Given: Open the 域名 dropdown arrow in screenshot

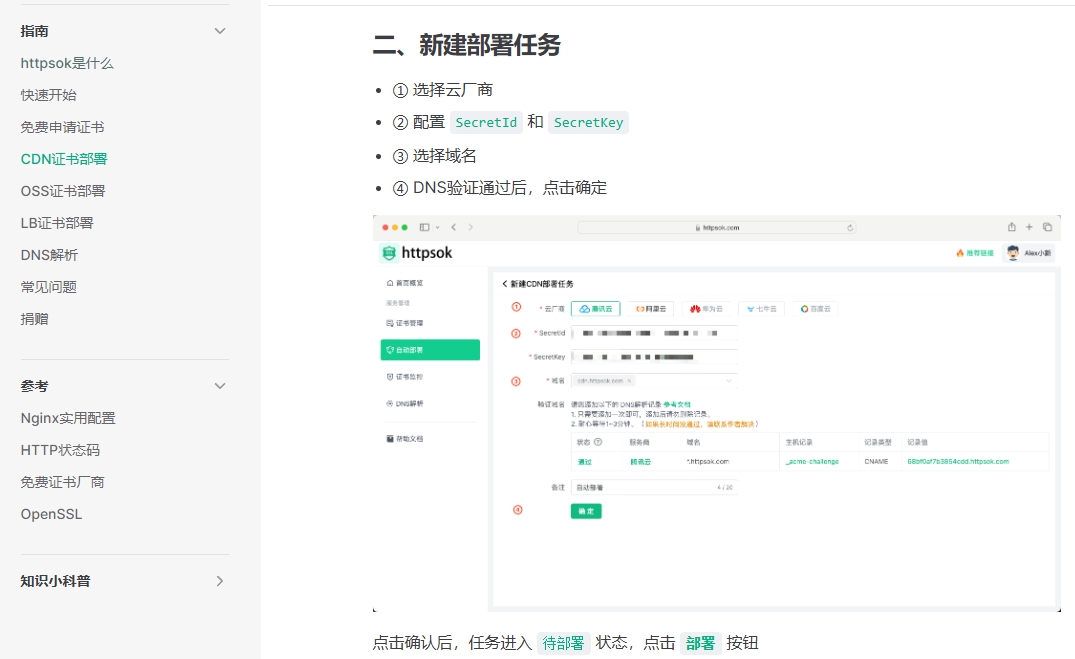Looking at the screenshot, I should point(729,381).
